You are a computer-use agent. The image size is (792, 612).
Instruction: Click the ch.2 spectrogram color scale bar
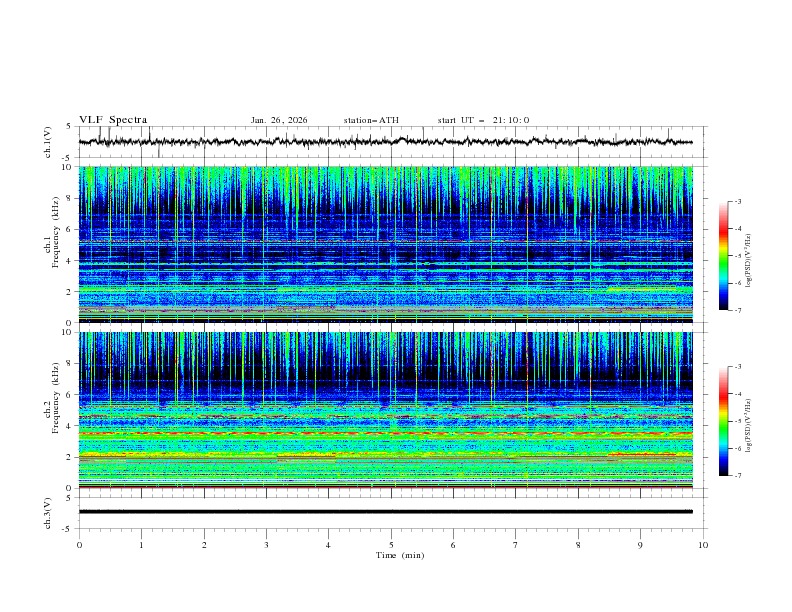pos(724,421)
